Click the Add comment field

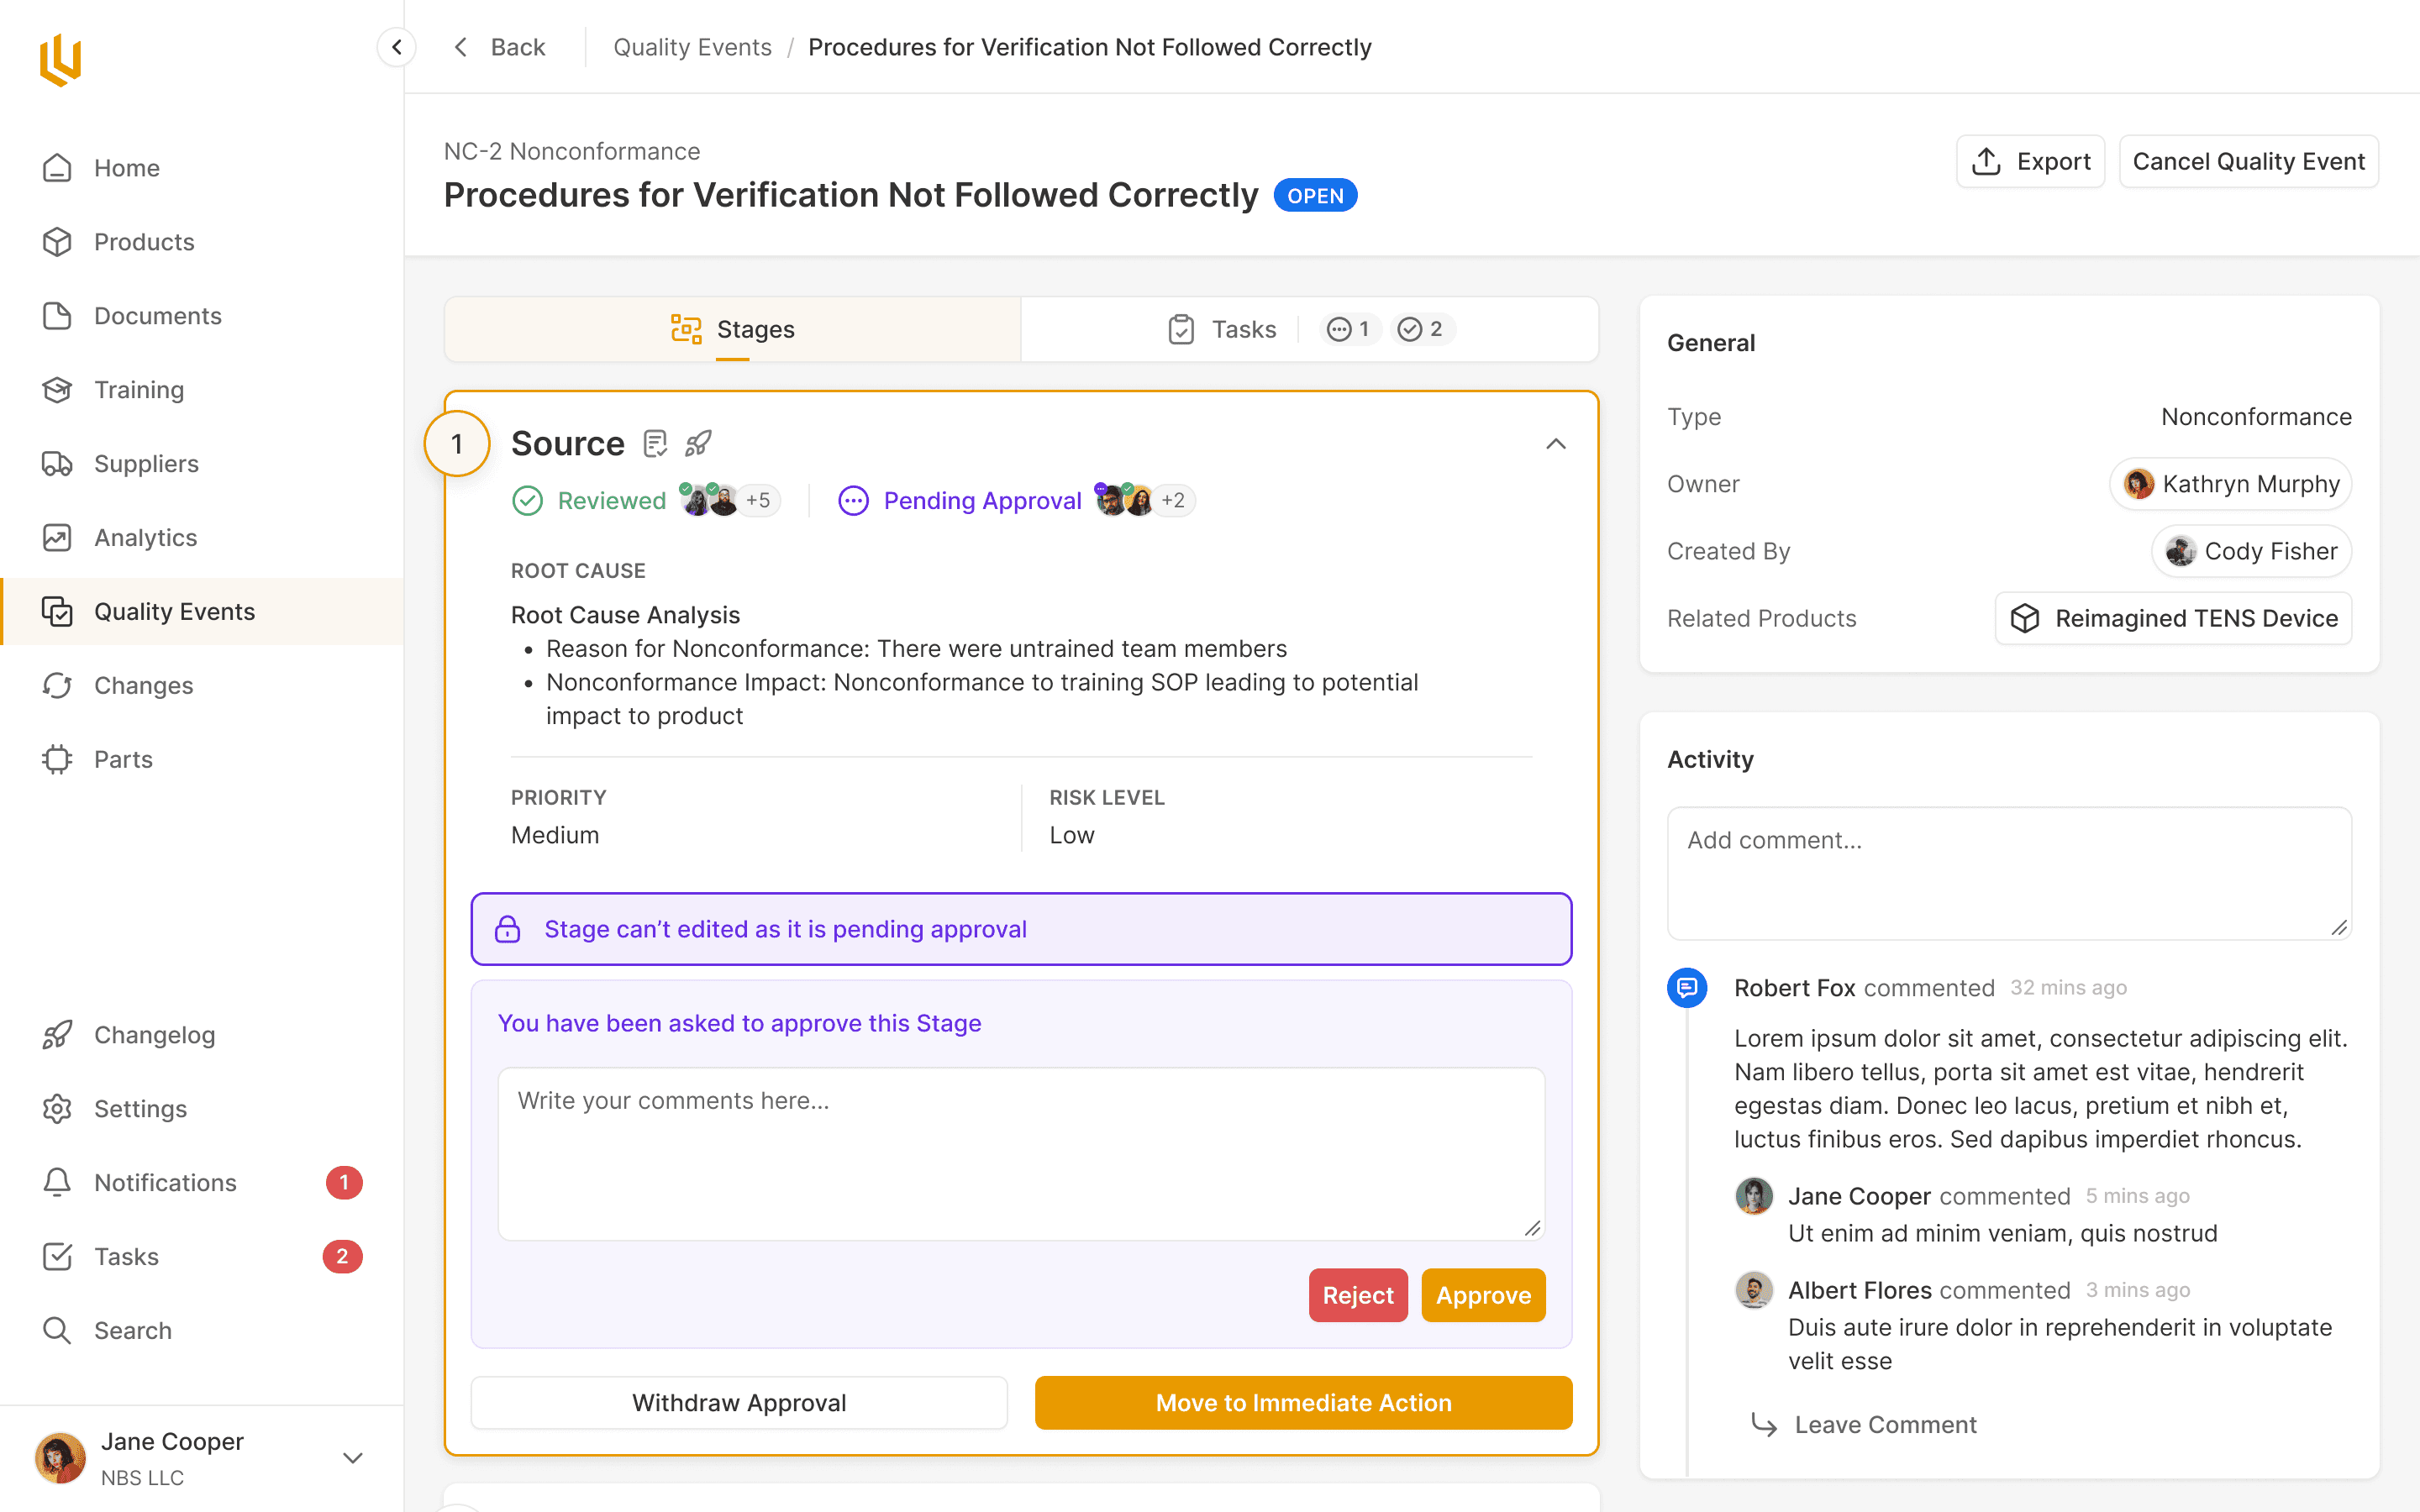tap(2008, 873)
